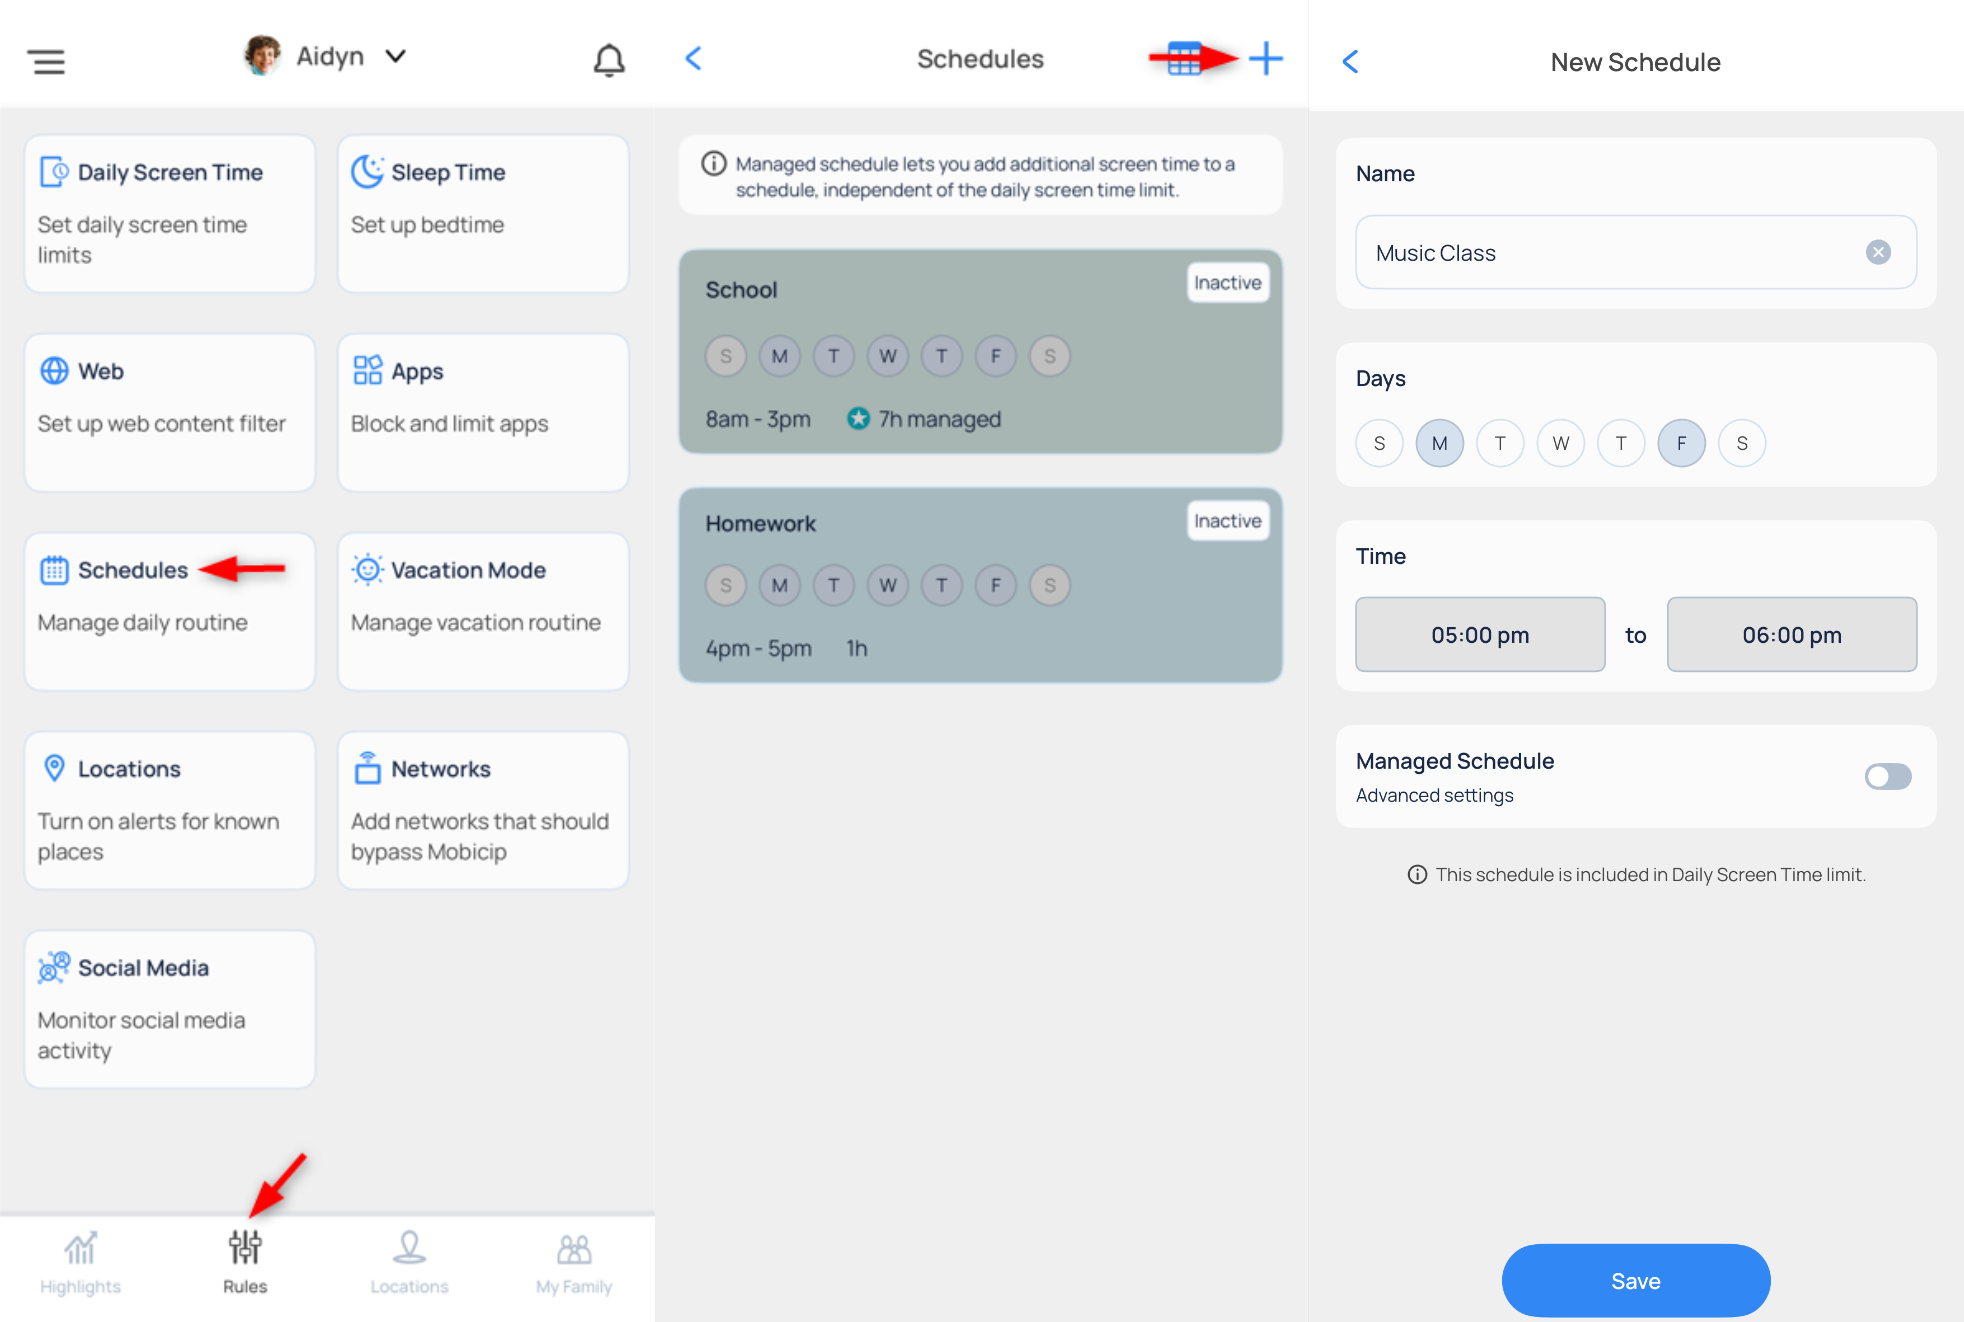Screen dimensions: 1964x1322
Task: Open Advanced settings under Managed Schedule
Action: point(1434,795)
